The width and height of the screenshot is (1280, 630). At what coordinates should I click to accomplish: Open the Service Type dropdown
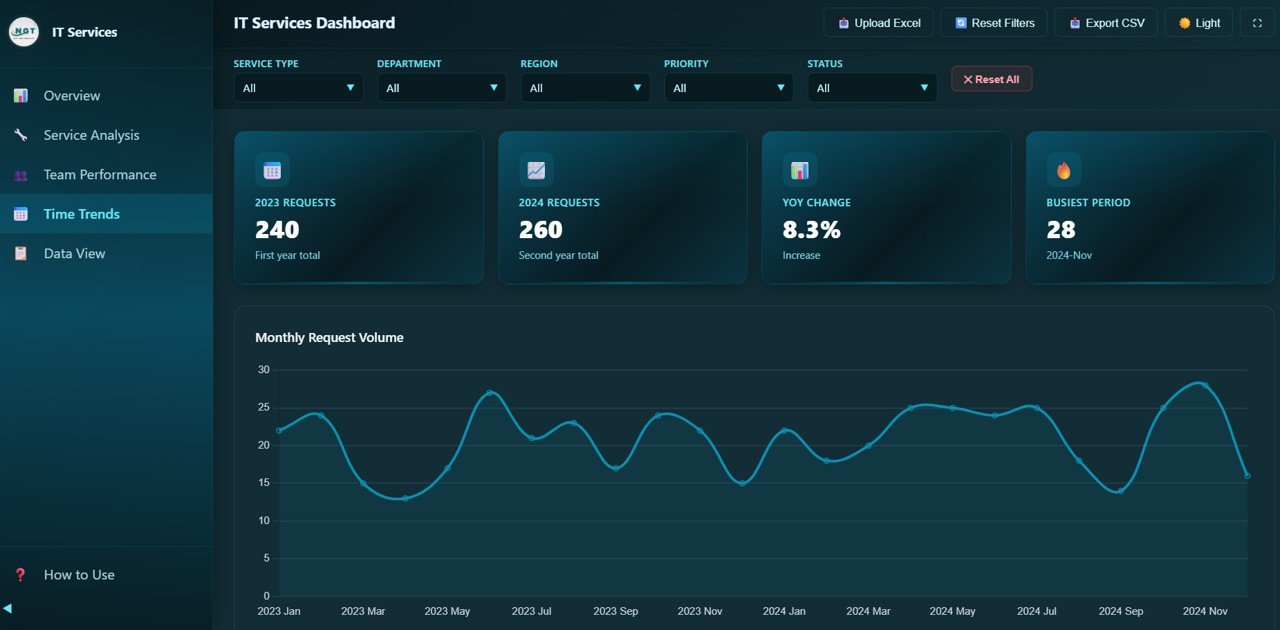click(x=297, y=87)
